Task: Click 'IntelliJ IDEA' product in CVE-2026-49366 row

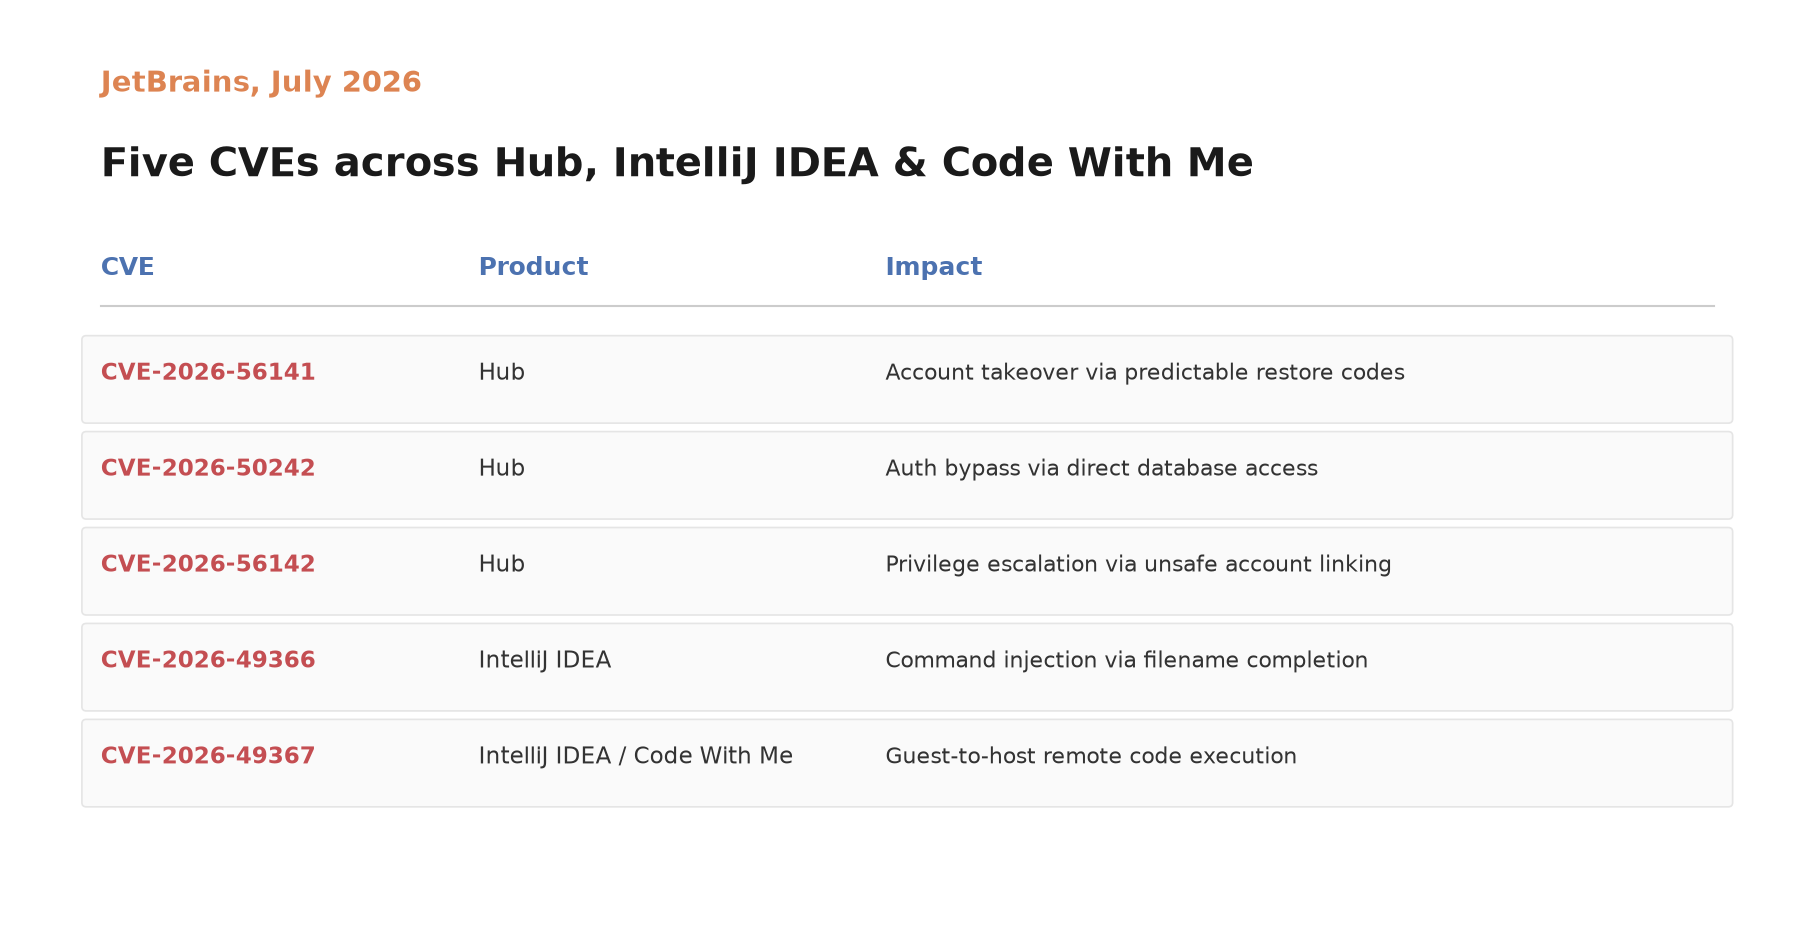Action: click(x=545, y=660)
